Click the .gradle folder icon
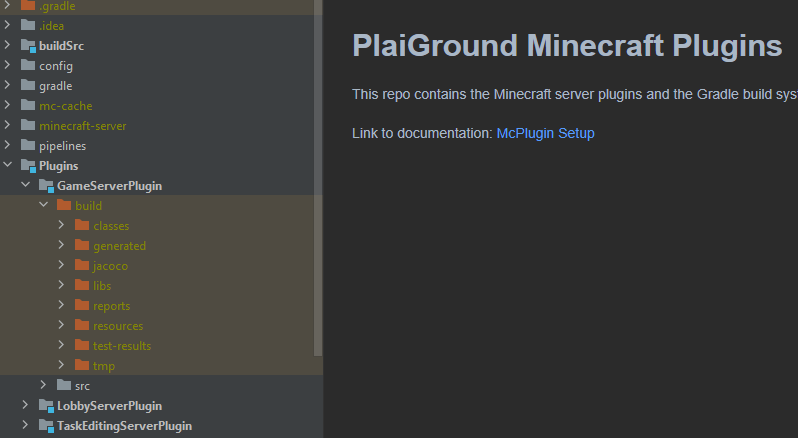Image resolution: width=798 pixels, height=438 pixels. point(28,6)
